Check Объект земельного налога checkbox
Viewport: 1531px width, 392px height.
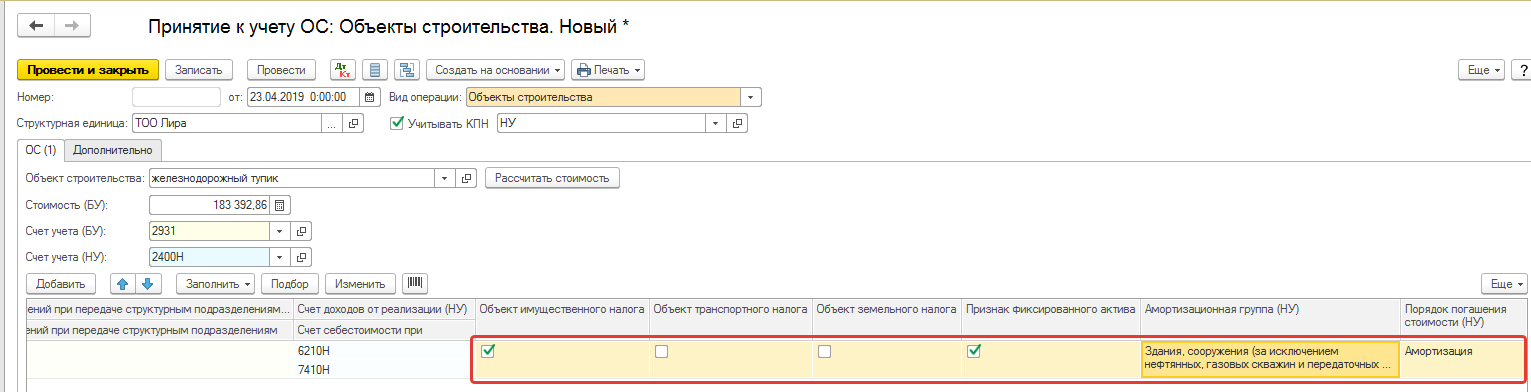click(x=825, y=351)
